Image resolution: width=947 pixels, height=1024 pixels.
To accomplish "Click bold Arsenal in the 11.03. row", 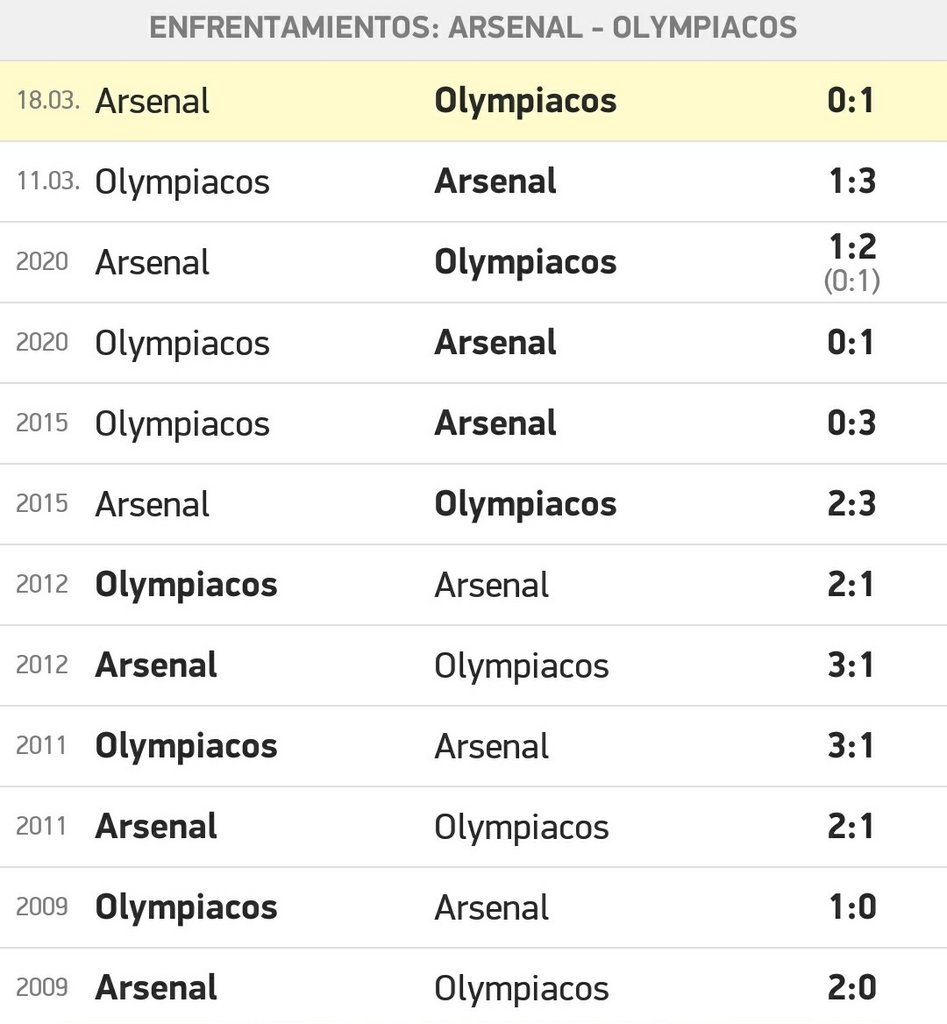I will [495, 182].
